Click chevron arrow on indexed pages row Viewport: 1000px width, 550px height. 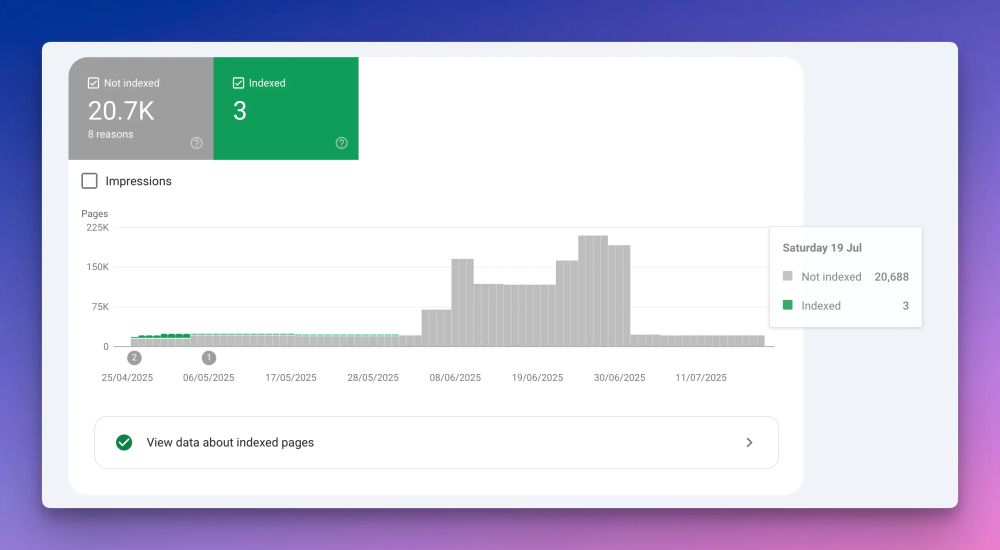tap(749, 442)
